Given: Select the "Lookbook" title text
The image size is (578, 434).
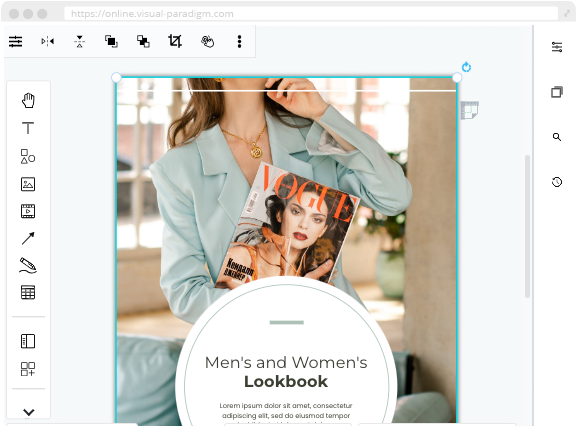Looking at the screenshot, I should [x=286, y=382].
